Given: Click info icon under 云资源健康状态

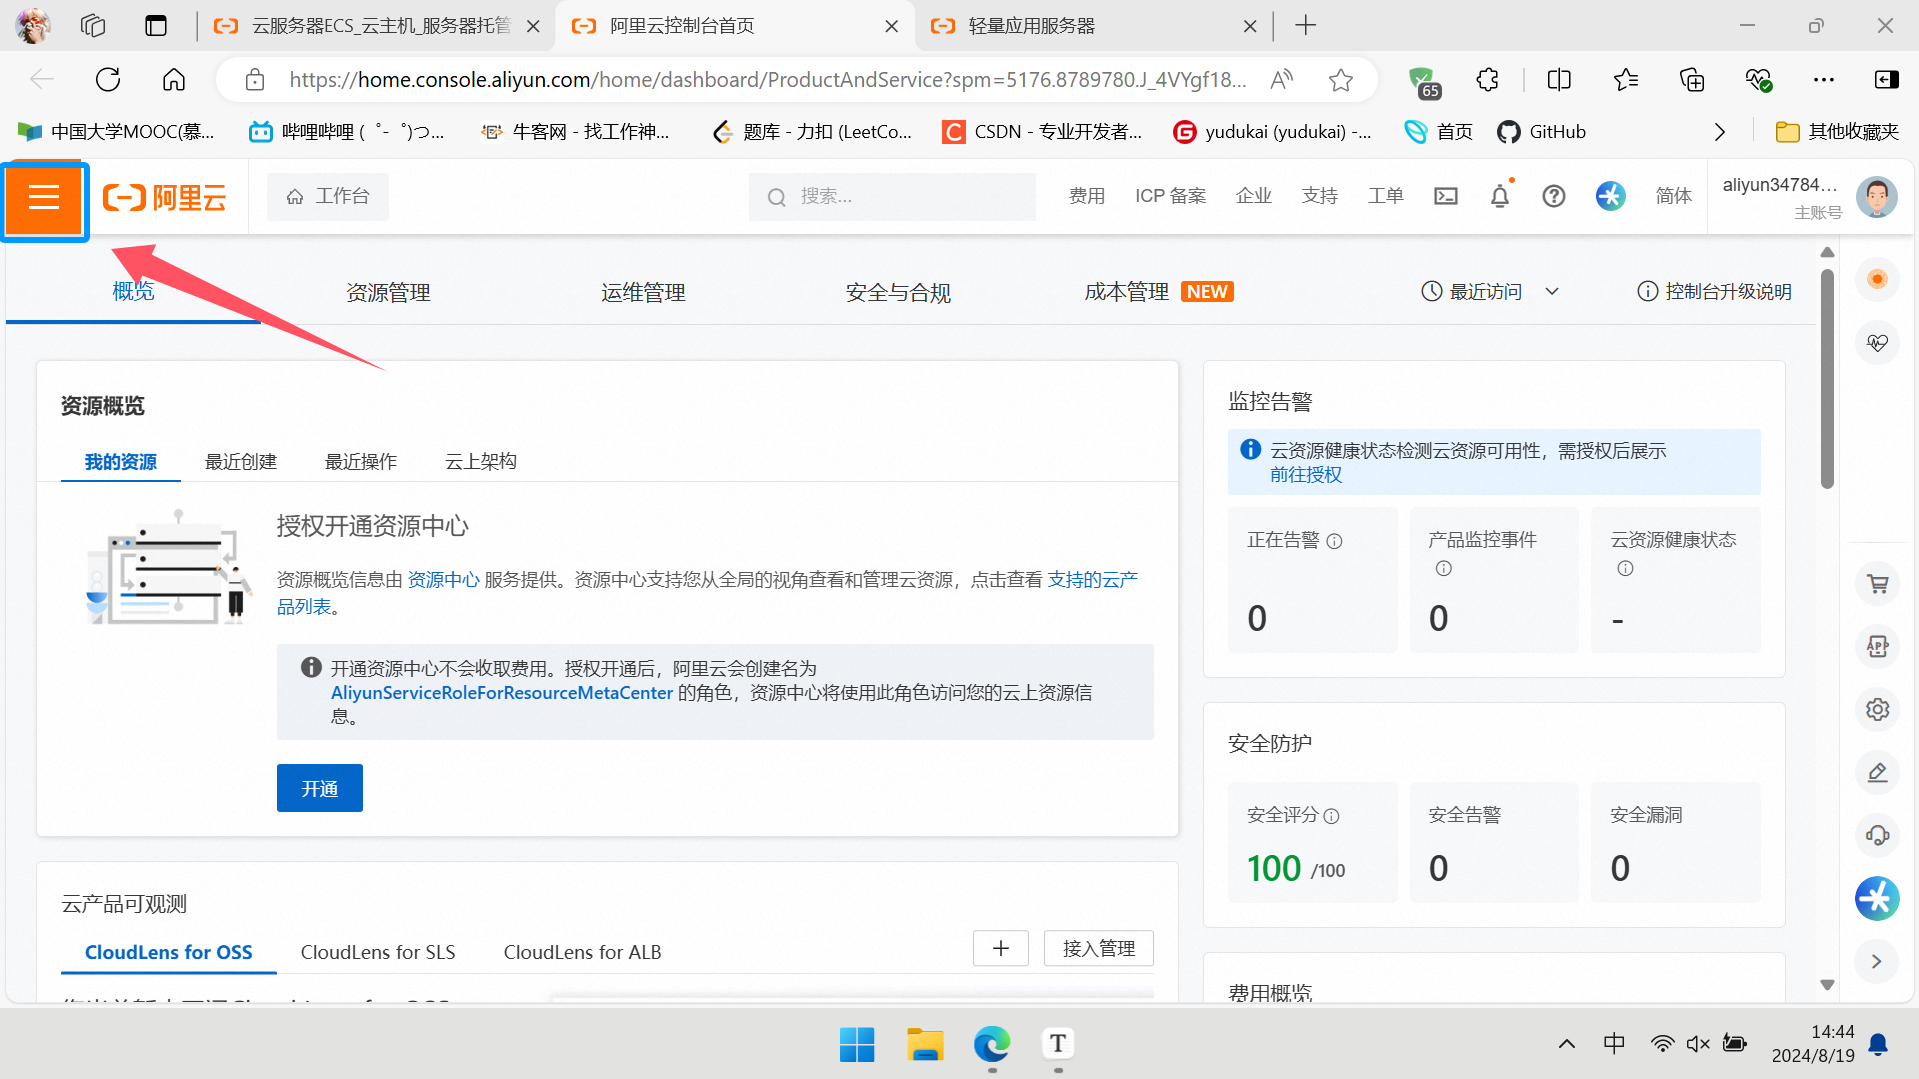Looking at the screenshot, I should point(1625,568).
